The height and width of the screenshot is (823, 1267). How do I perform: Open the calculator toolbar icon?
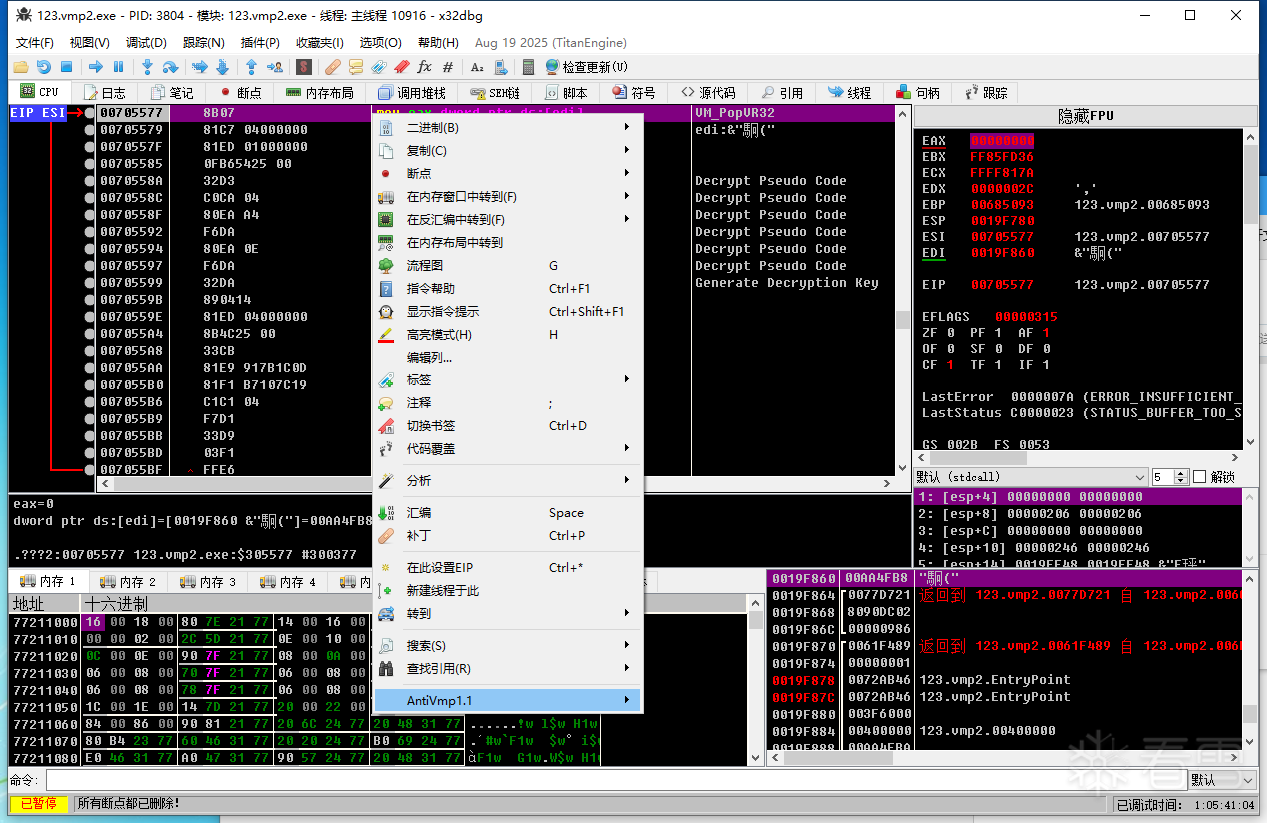[529, 67]
